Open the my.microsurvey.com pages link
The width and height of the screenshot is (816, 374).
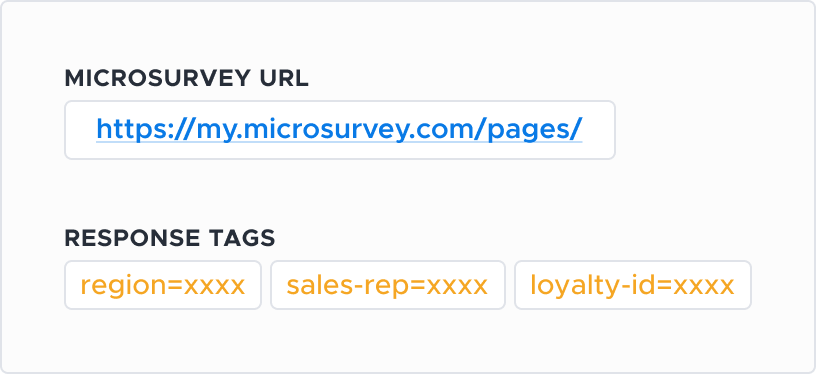tap(339, 129)
